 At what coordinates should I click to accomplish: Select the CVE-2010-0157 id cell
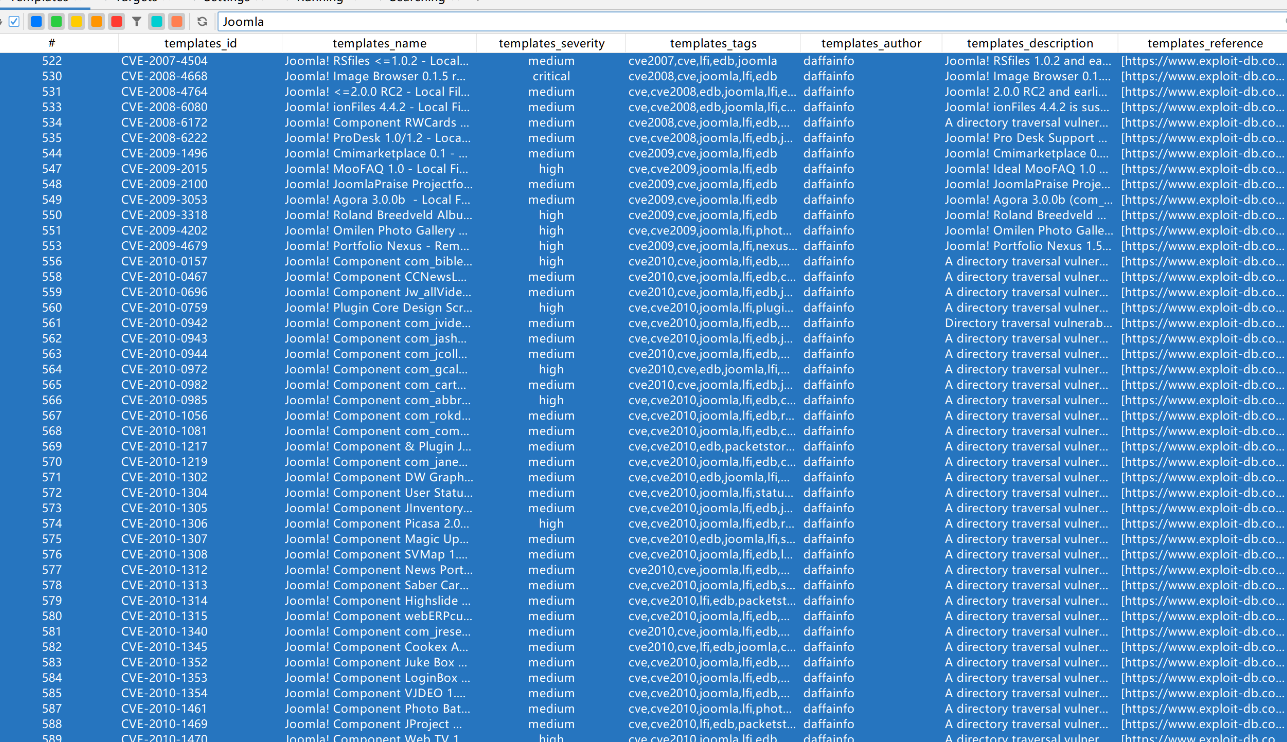164,262
